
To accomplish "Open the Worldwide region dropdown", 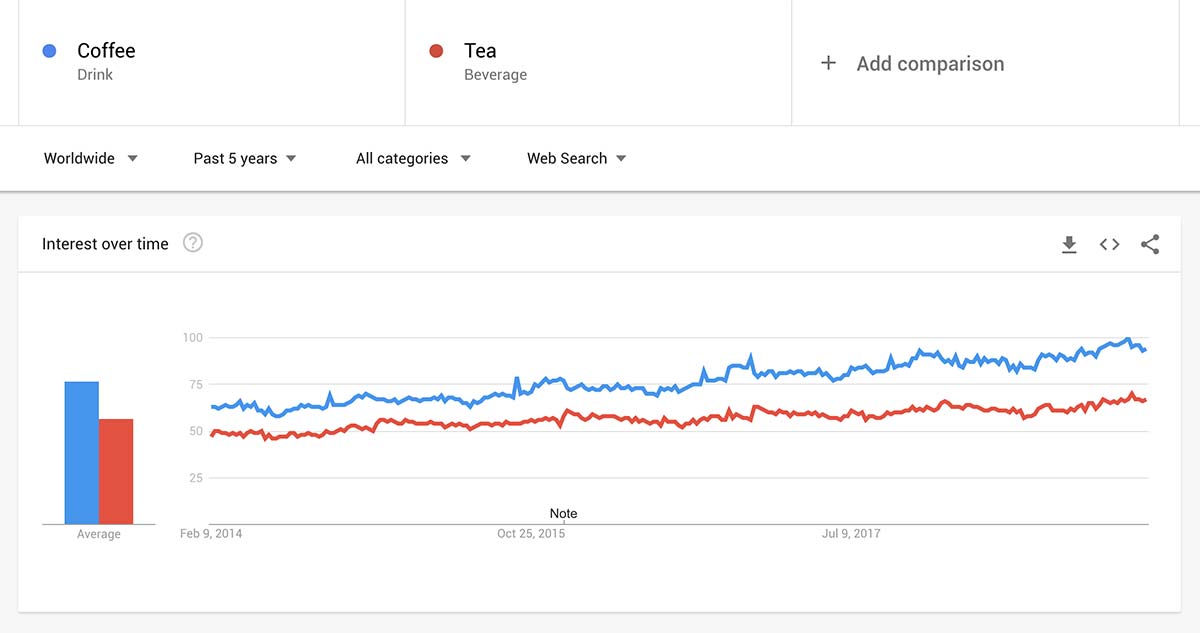I will tap(90, 158).
